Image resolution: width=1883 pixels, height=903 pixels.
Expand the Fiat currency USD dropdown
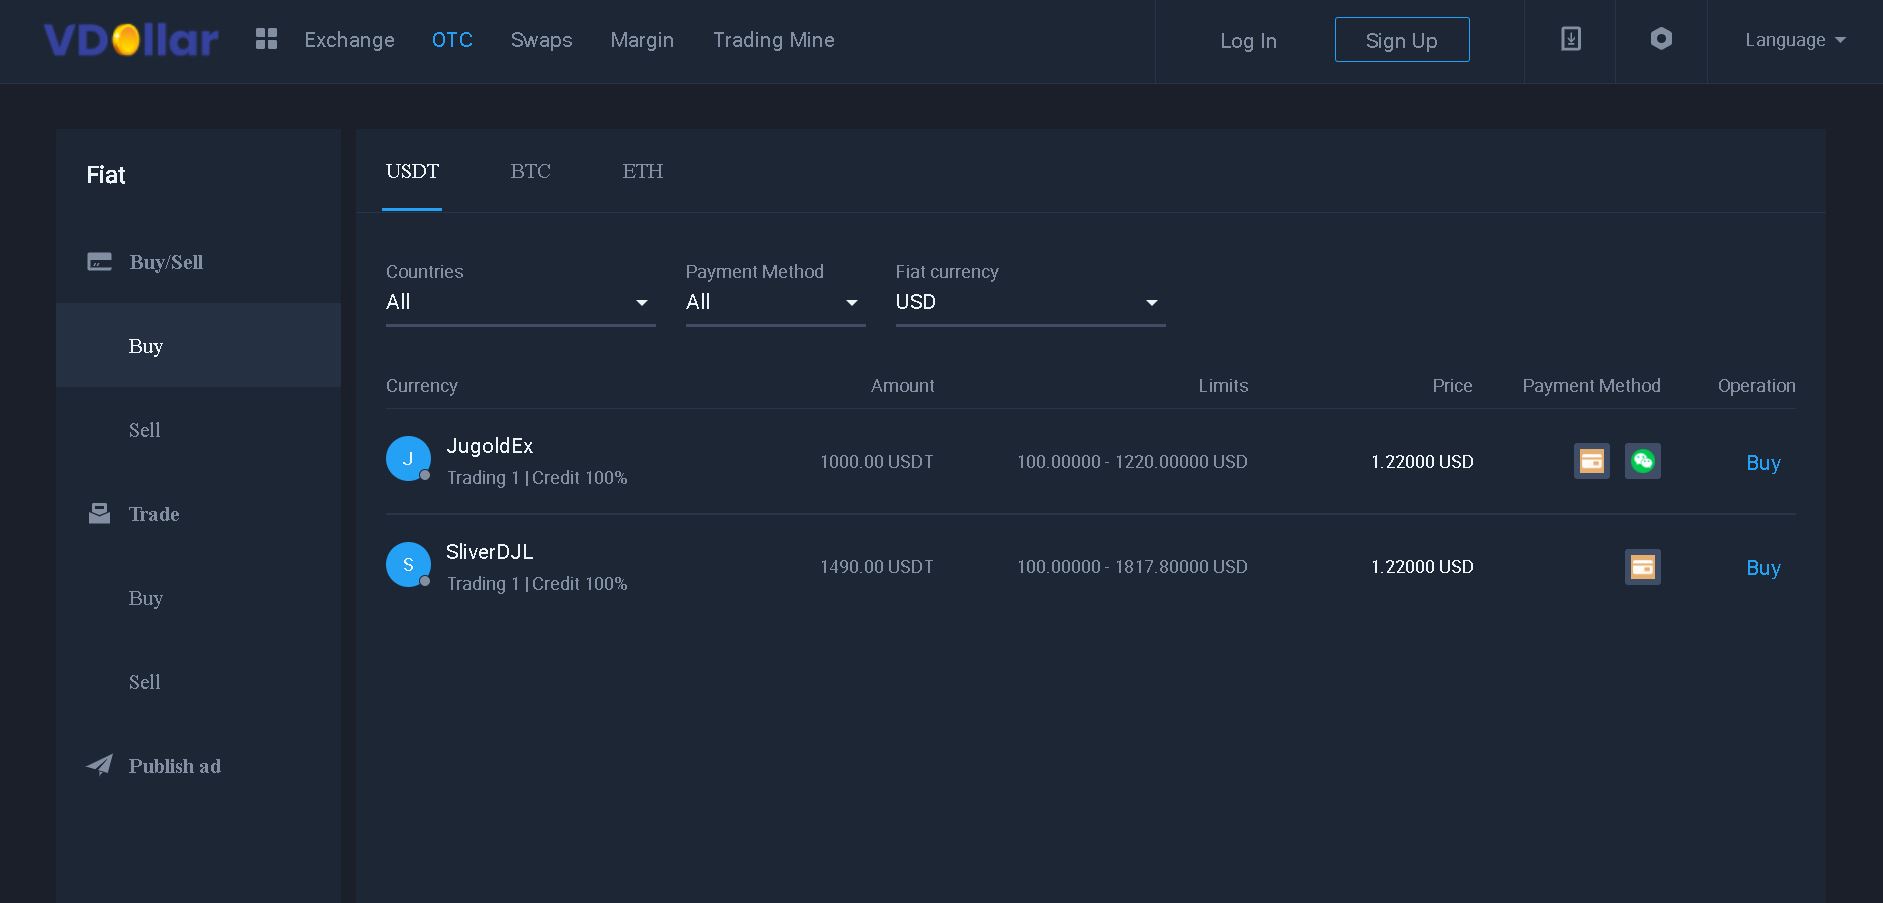click(x=1029, y=302)
